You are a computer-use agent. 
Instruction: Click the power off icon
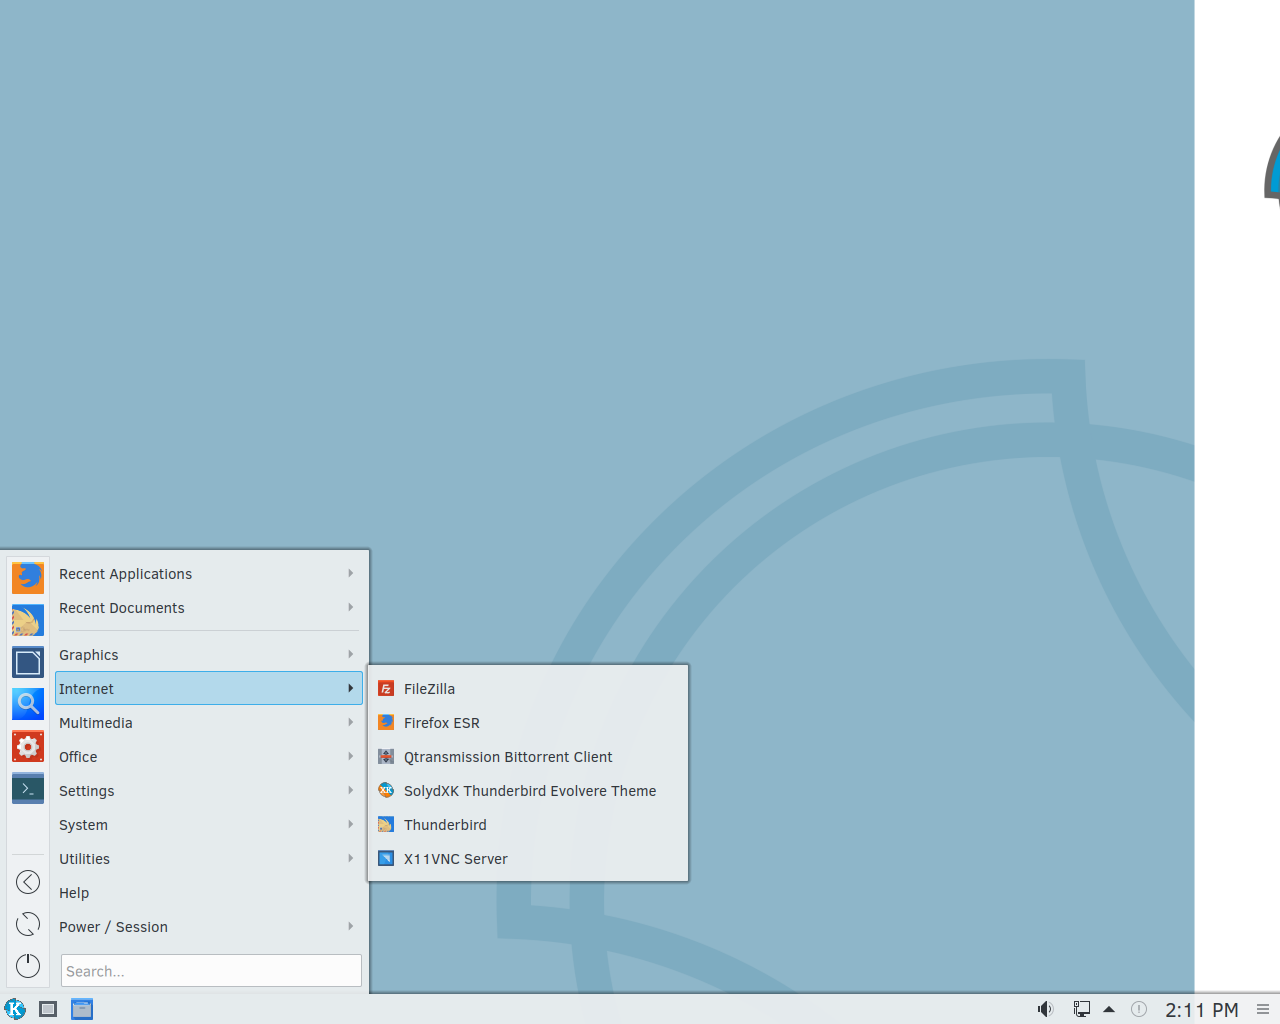(x=28, y=966)
